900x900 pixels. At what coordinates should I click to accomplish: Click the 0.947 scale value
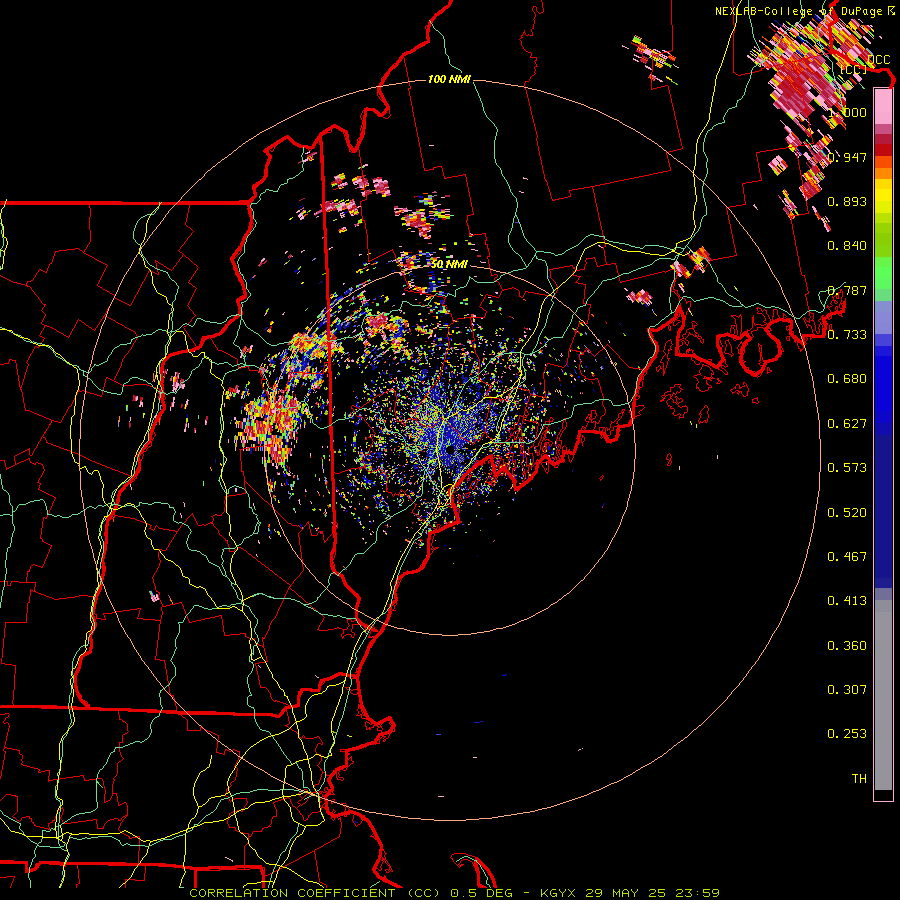point(847,157)
